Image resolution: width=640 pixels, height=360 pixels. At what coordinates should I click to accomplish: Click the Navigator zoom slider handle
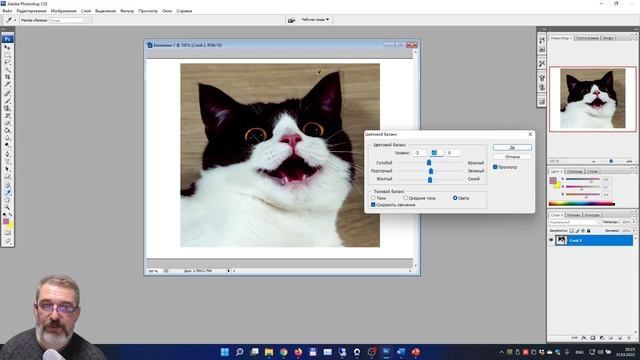pyautogui.click(x=611, y=161)
